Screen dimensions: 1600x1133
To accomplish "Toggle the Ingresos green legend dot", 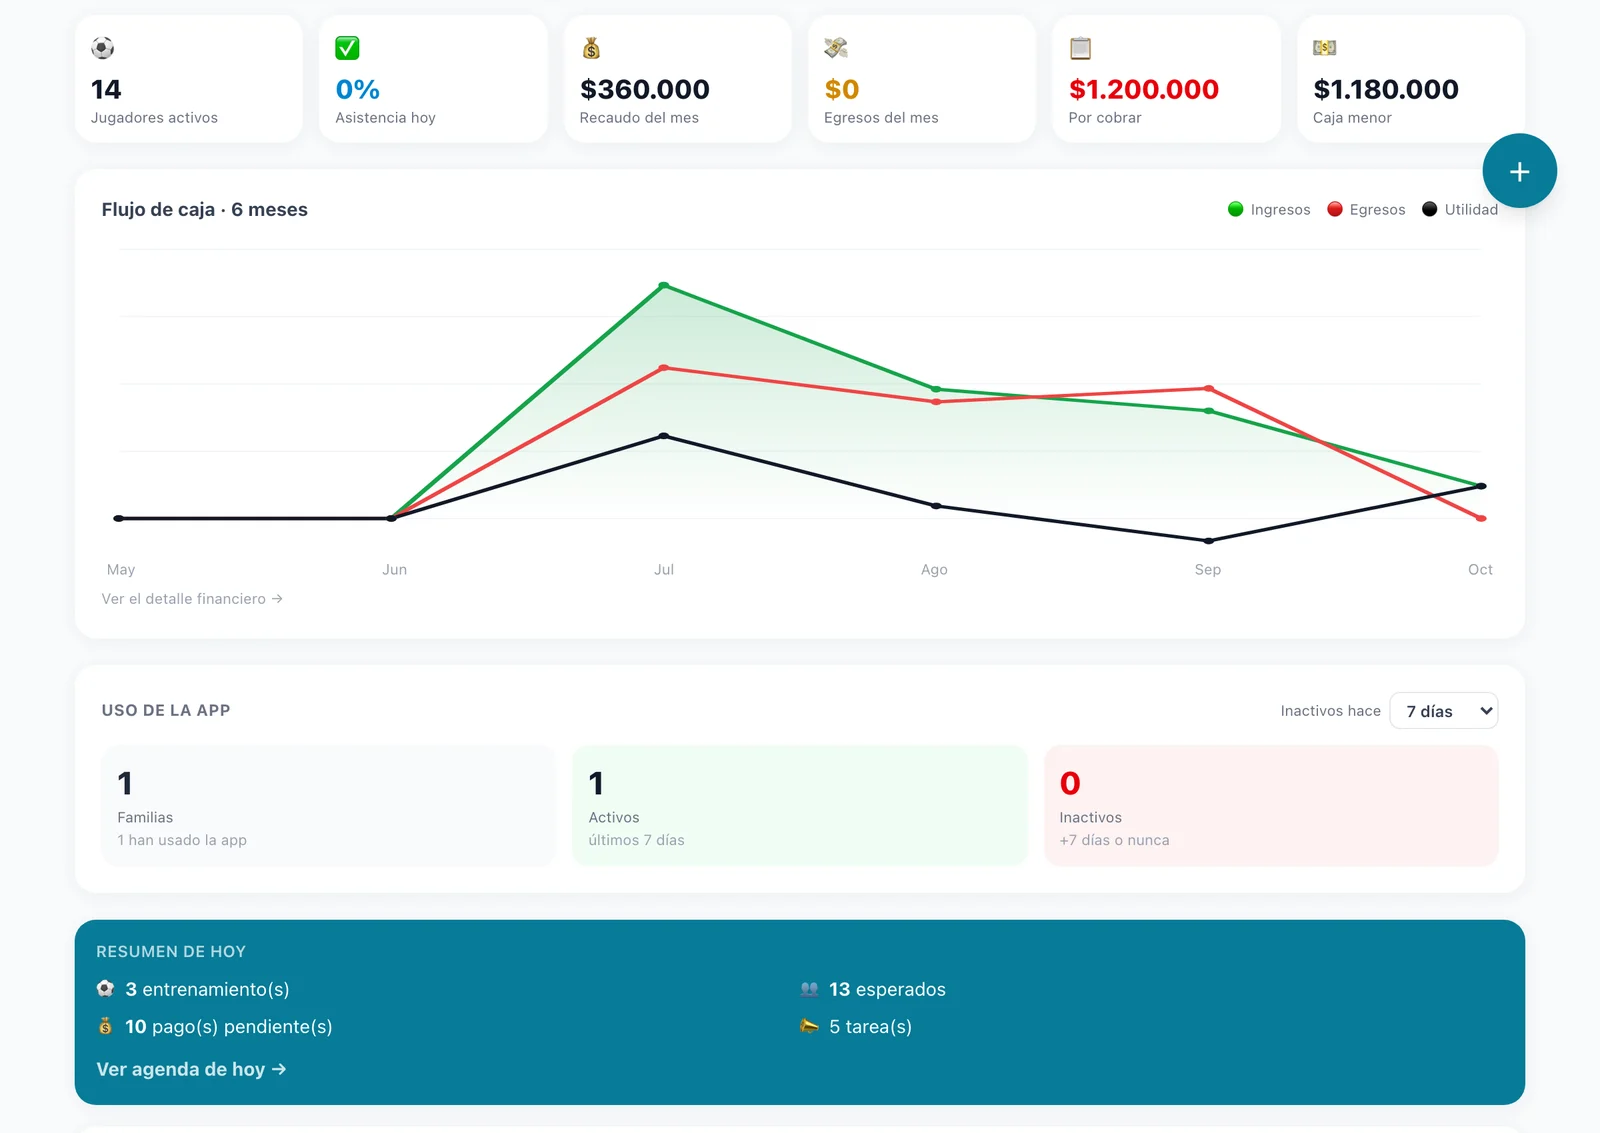I will (1235, 209).
